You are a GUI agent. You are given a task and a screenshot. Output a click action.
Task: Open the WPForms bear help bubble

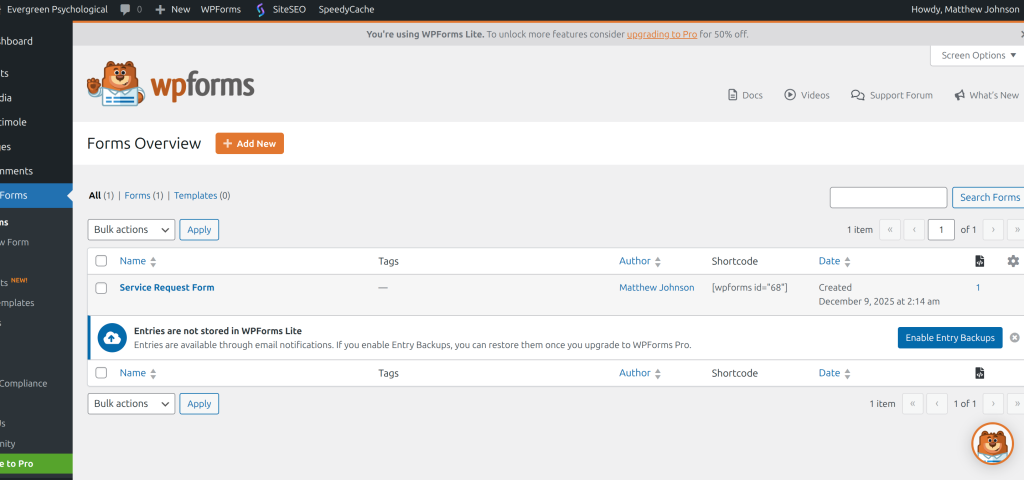pos(993,444)
